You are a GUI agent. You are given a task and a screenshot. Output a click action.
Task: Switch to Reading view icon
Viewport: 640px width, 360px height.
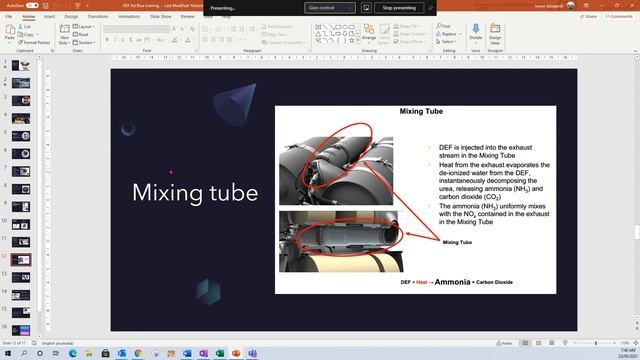click(551, 343)
